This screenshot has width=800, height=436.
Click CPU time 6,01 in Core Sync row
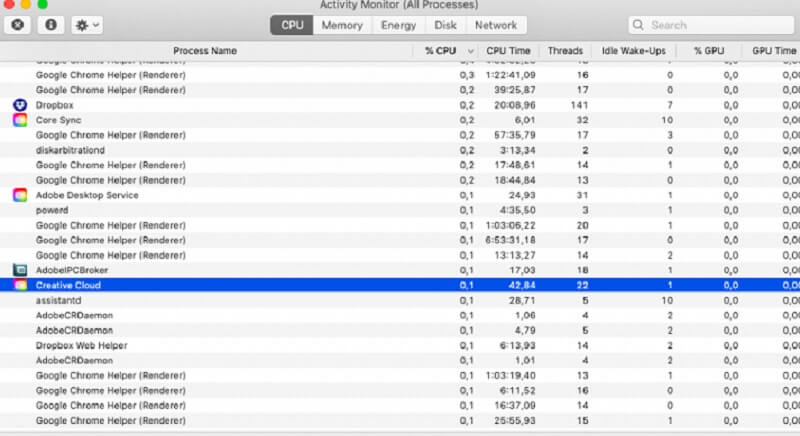525,120
